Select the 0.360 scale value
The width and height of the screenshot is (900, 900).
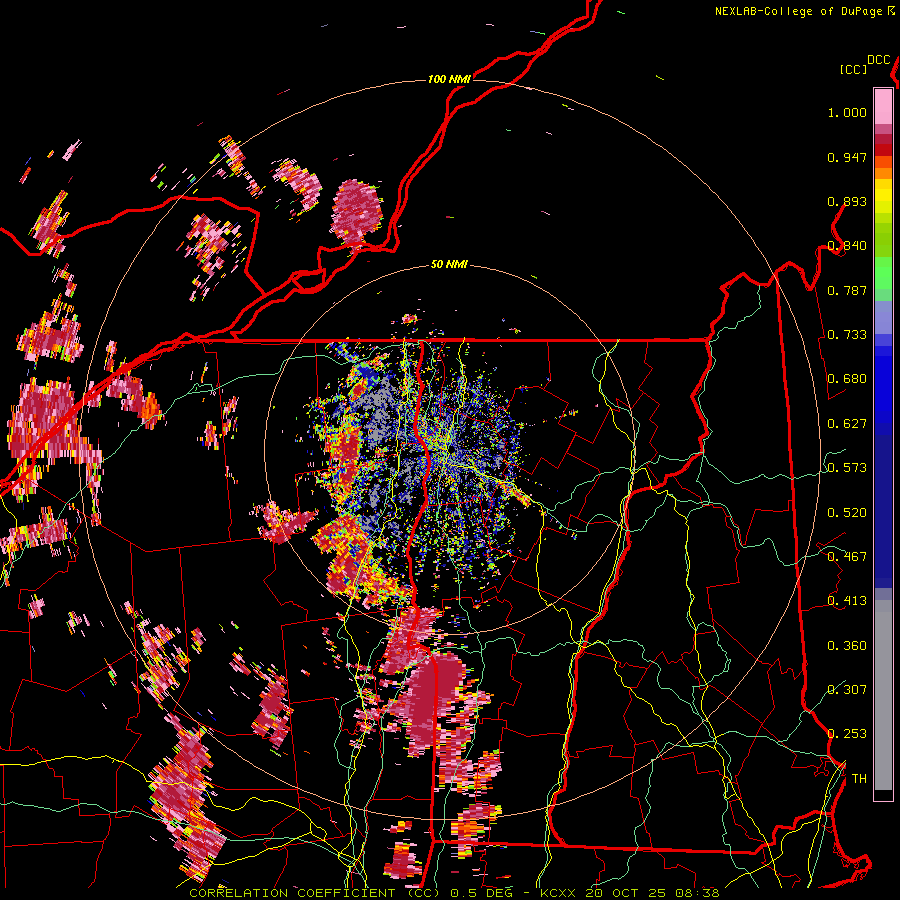(847, 646)
